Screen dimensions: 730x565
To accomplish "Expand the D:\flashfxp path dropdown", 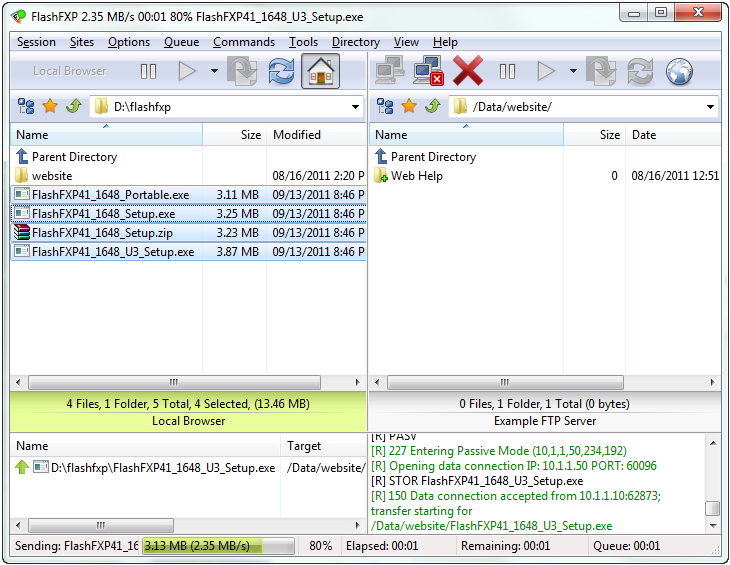I will 355,107.
